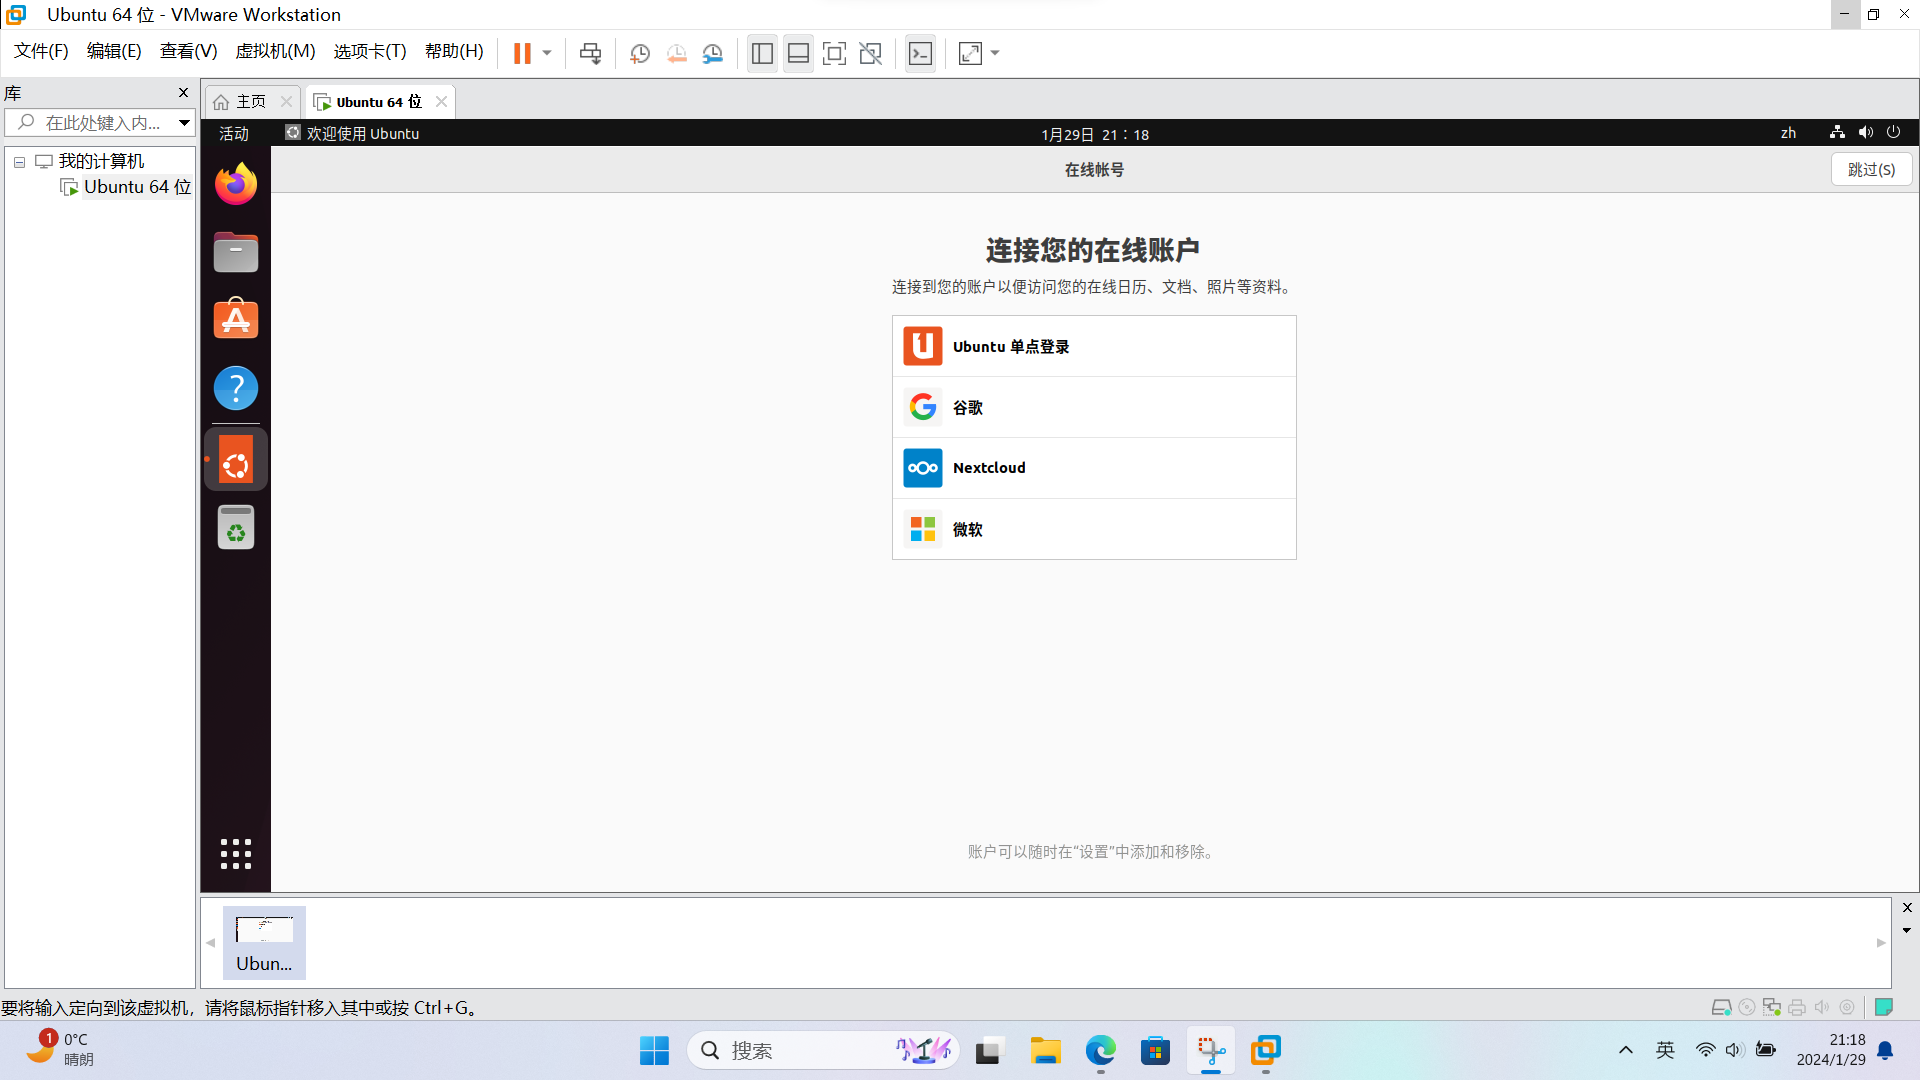Click the thumbnail bar right arrow
The height and width of the screenshot is (1080, 1920).
point(1881,943)
